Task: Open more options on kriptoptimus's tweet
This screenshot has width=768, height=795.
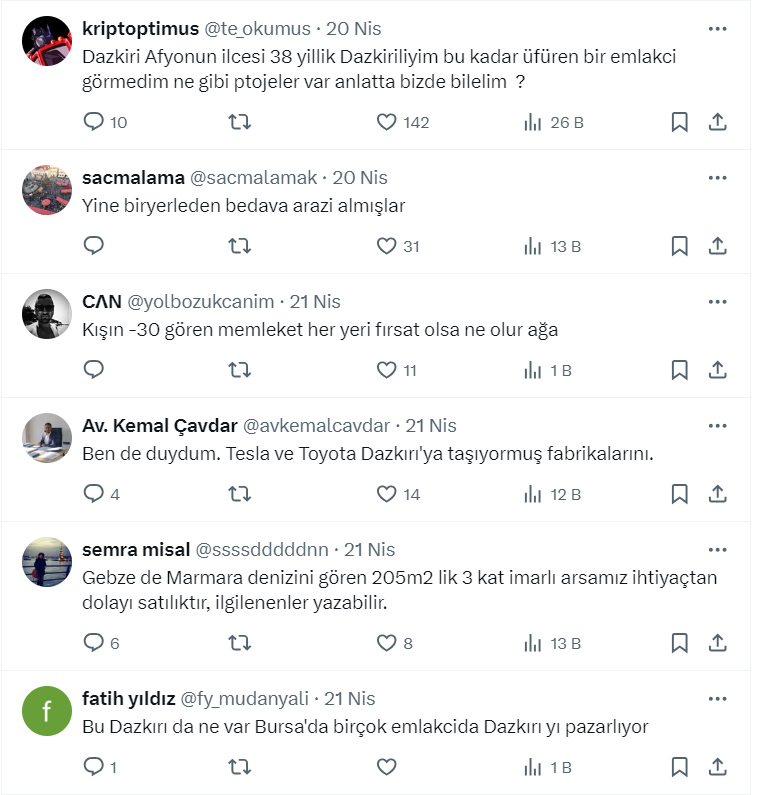Action: coord(717,29)
